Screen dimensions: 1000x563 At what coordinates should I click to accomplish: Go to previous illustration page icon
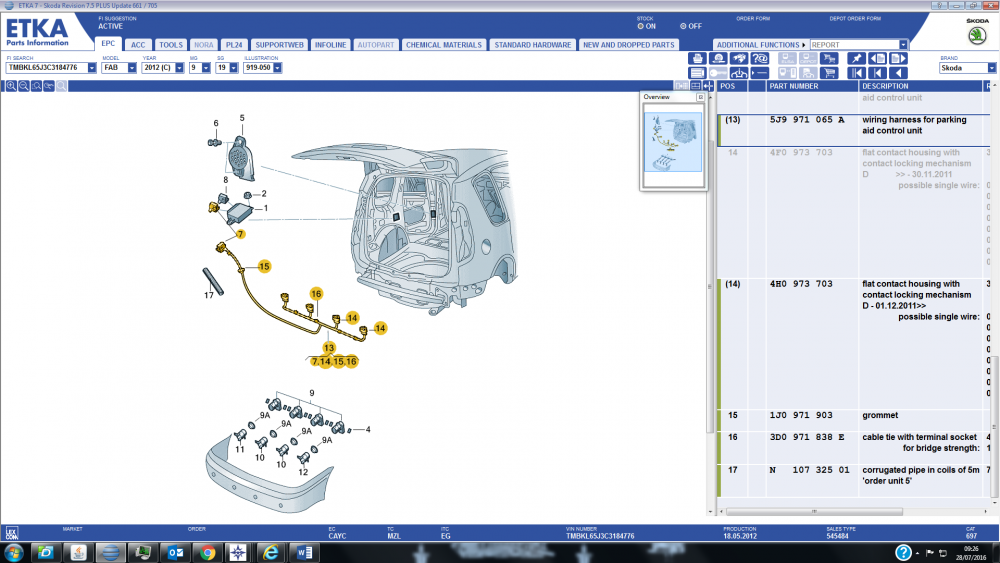pos(878,58)
